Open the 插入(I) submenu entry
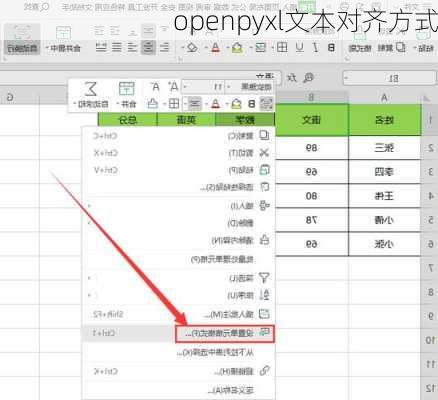The image size is (438, 400). pyautogui.click(x=178, y=206)
